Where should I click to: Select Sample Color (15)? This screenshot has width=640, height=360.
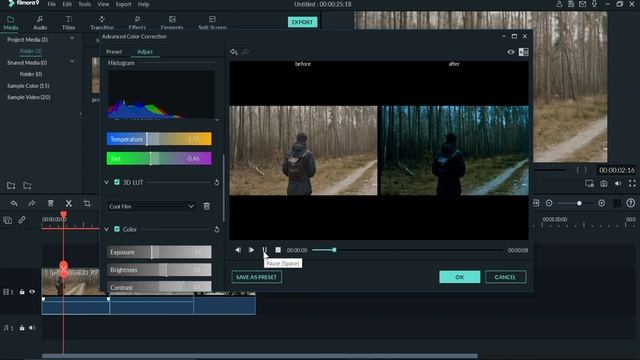28,86
